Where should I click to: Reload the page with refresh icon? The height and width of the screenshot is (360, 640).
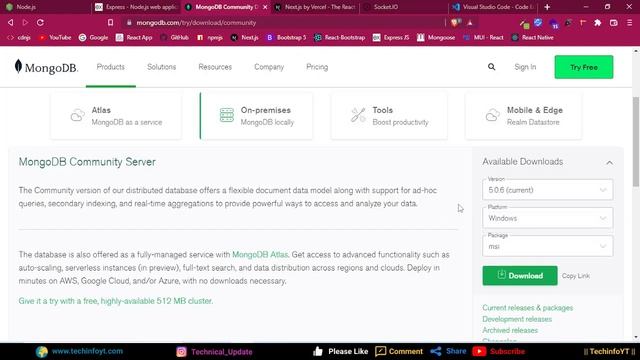[x=40, y=22]
